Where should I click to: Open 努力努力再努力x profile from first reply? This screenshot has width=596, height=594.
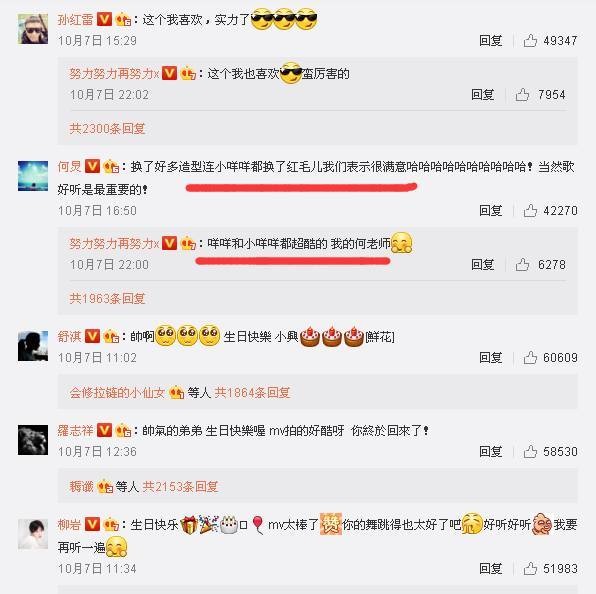pyautogui.click(x=114, y=73)
